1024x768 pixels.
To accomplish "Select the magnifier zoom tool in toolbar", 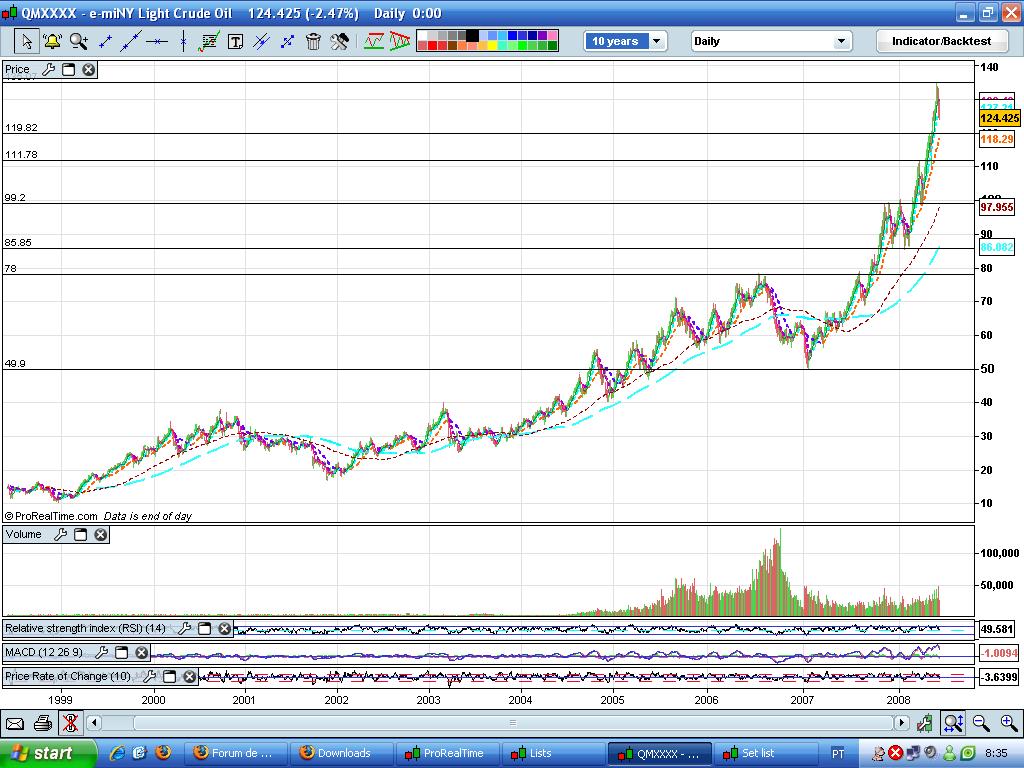I will pyautogui.click(x=79, y=42).
